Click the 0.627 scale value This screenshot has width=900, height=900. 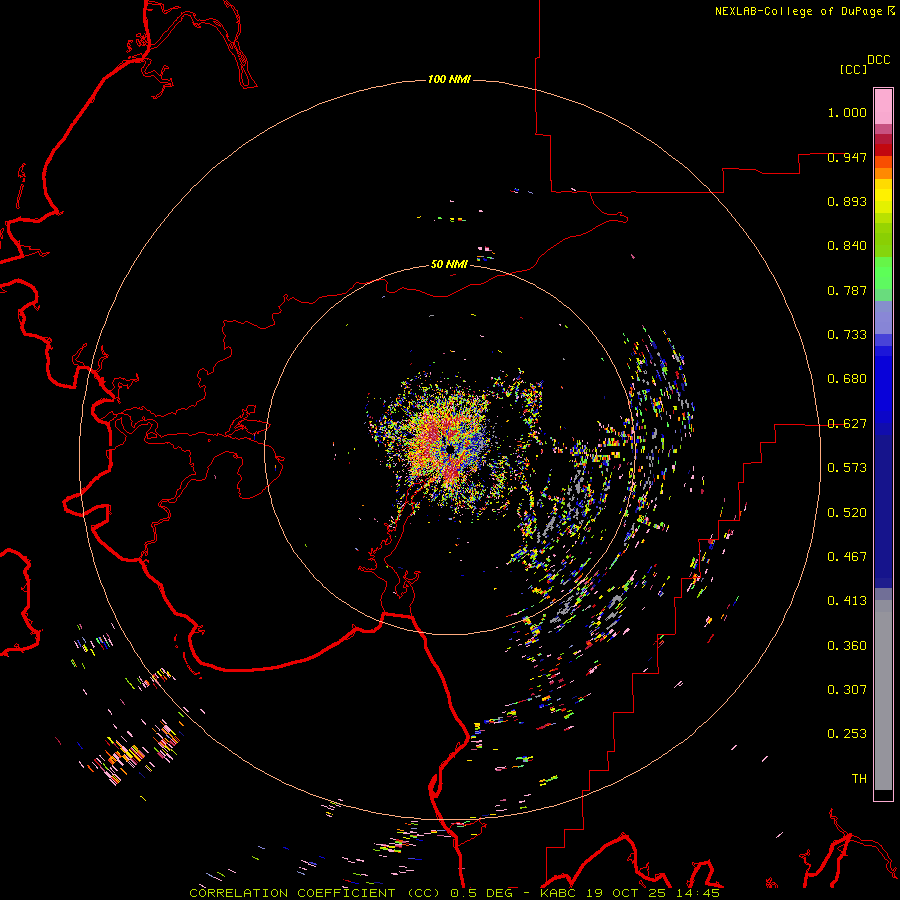(x=847, y=424)
